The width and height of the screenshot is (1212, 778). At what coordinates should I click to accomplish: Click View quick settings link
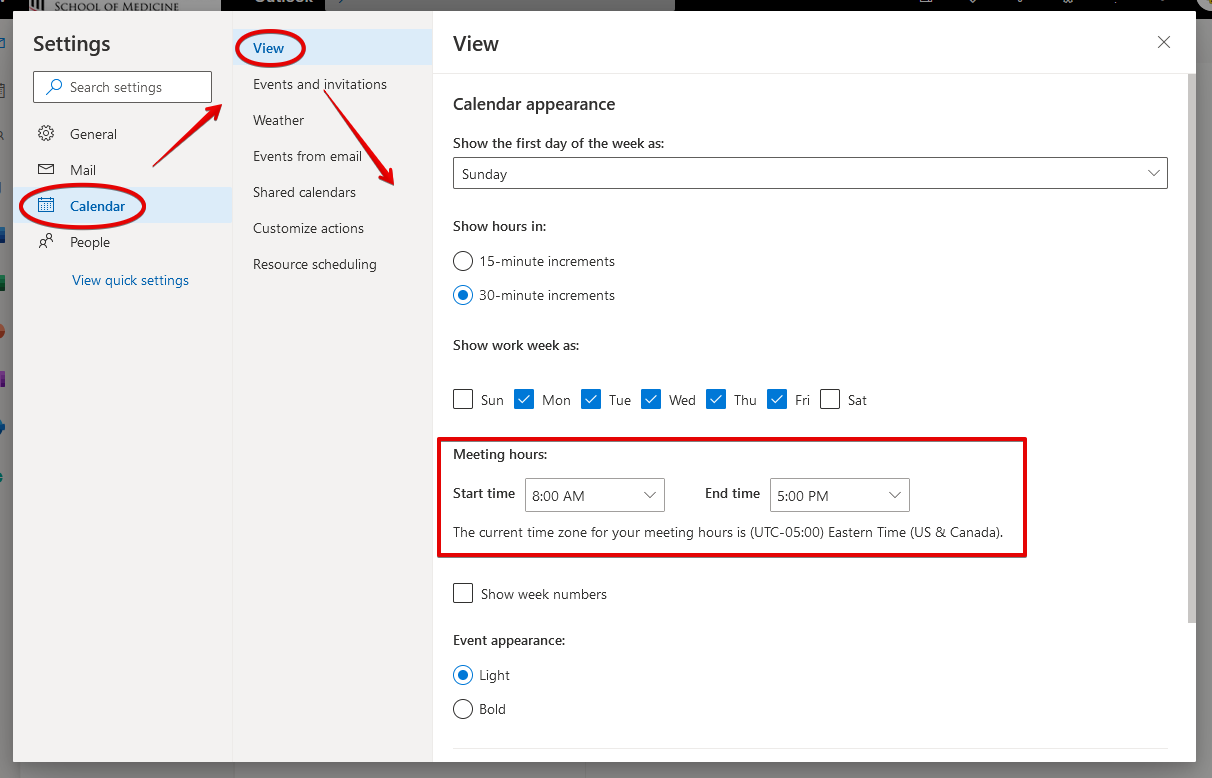click(130, 280)
